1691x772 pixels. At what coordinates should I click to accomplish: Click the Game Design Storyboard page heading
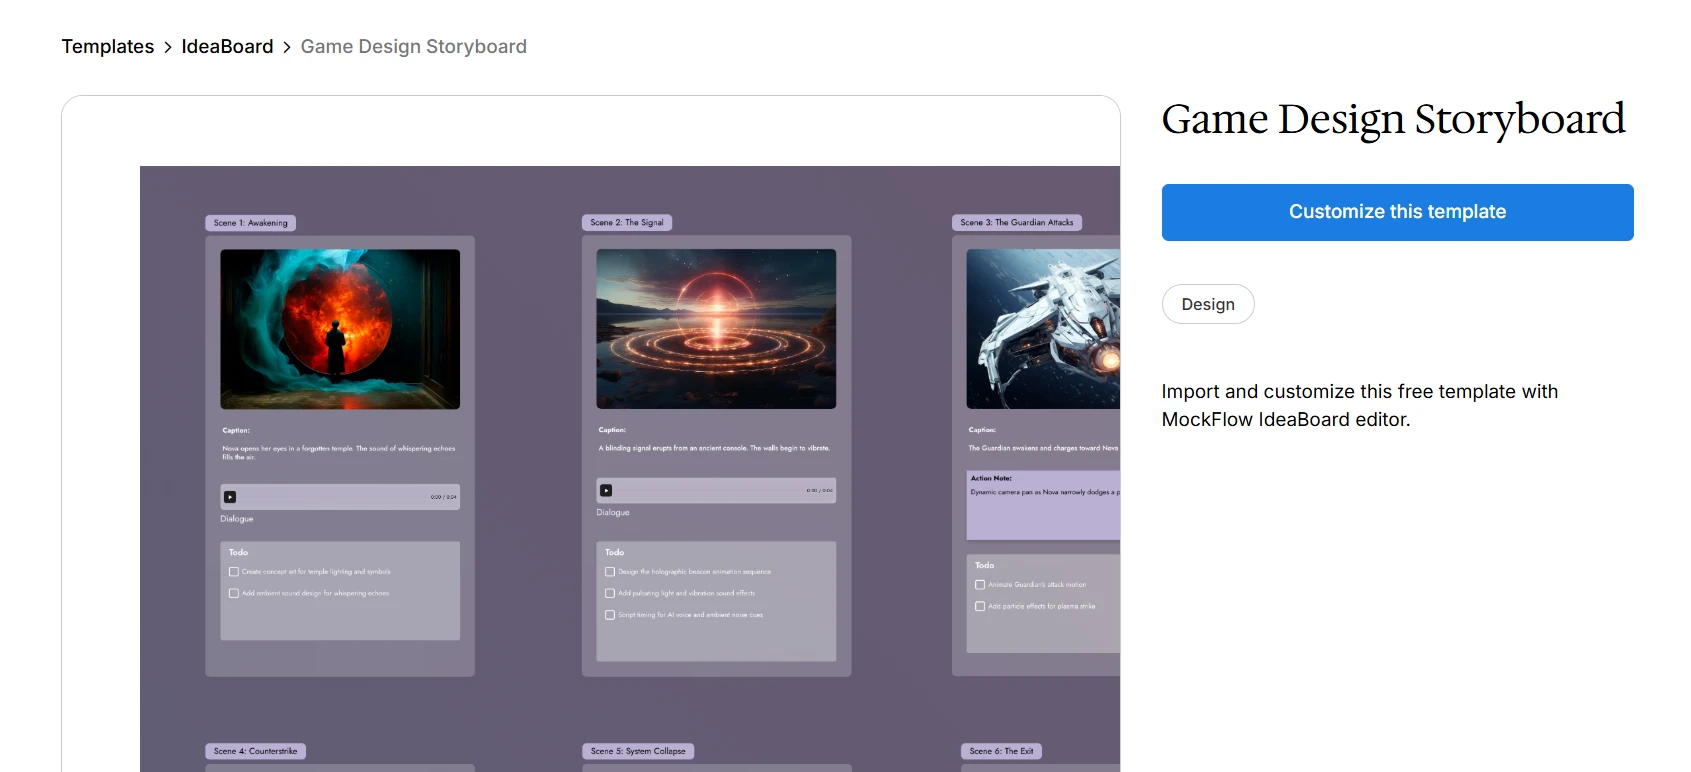[x=1393, y=119]
